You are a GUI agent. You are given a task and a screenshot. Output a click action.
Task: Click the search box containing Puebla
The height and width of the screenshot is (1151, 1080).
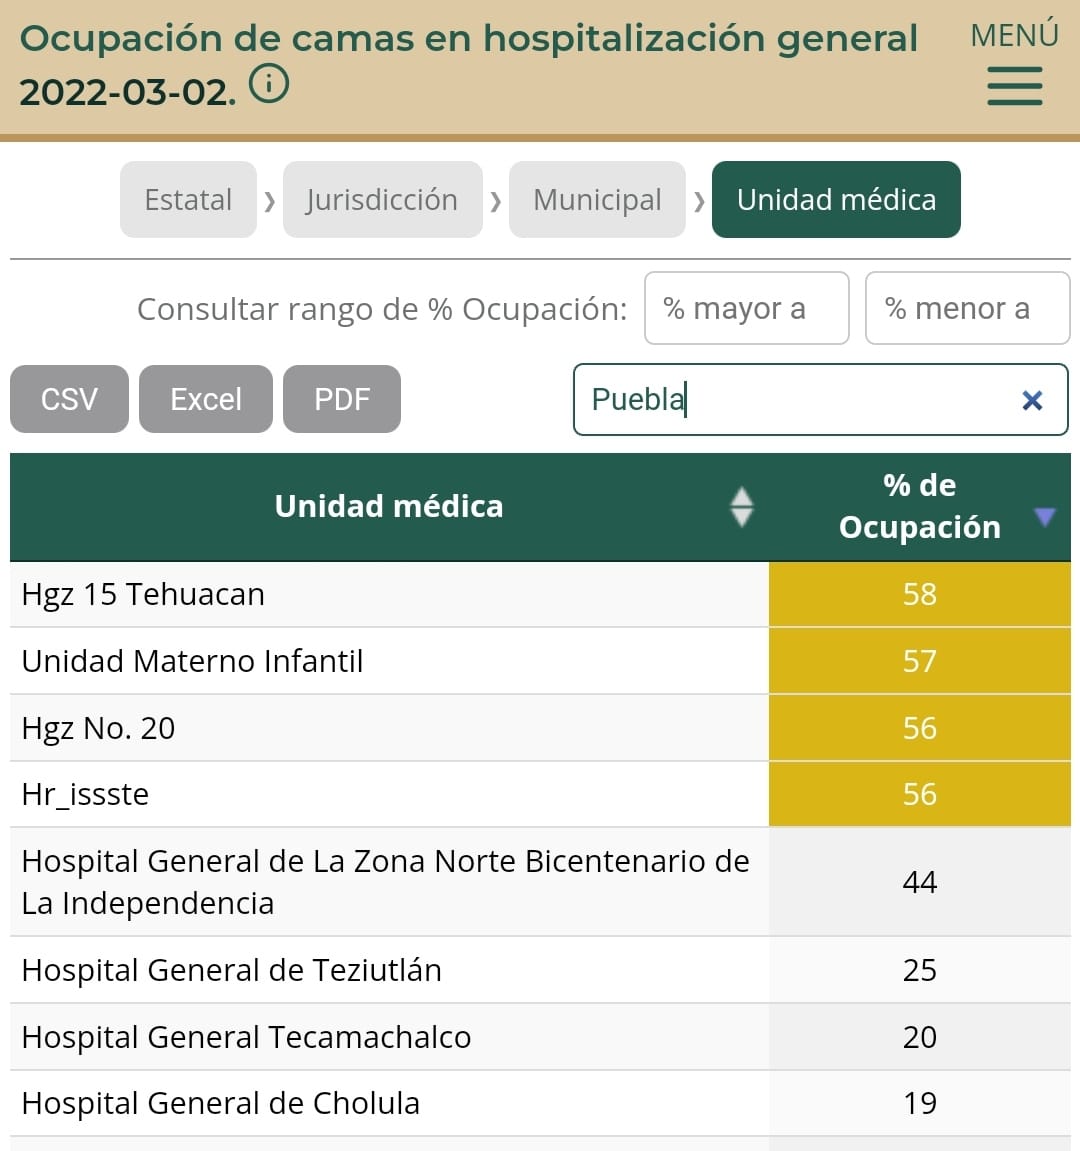point(790,400)
